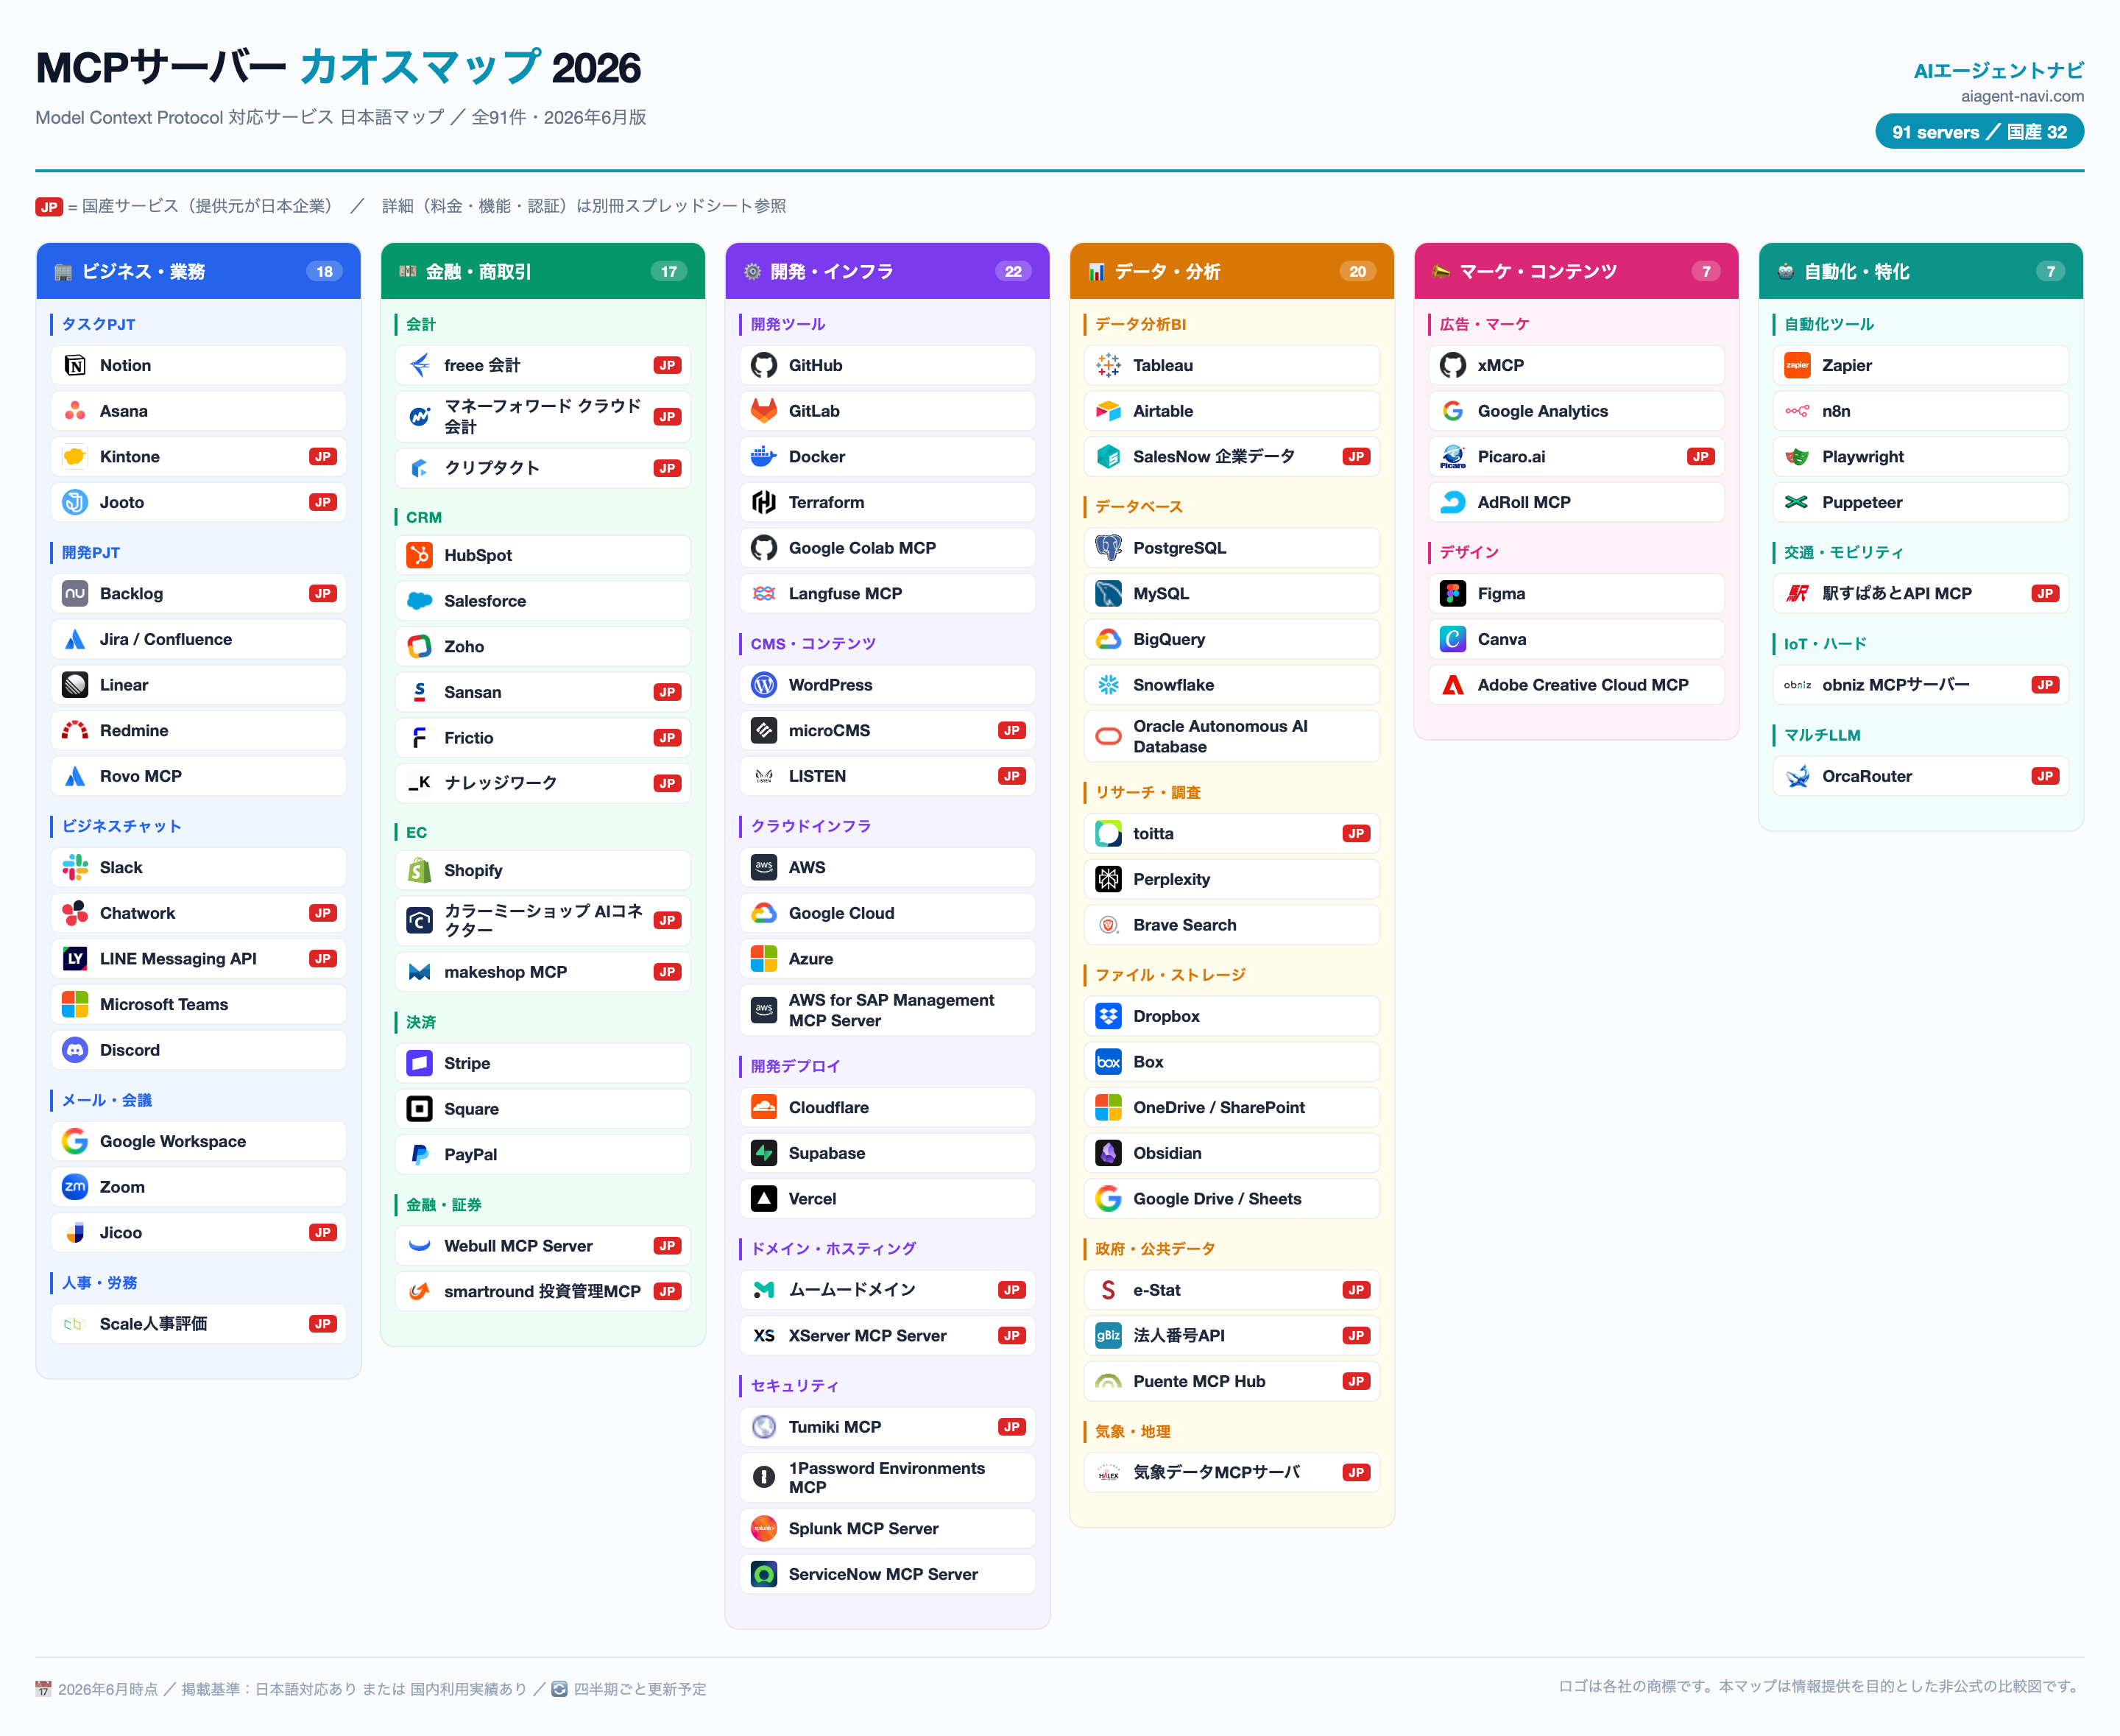Viewport: 2120px width, 1736px height.
Task: Select the 法人番号API text
Action: [1179, 1336]
